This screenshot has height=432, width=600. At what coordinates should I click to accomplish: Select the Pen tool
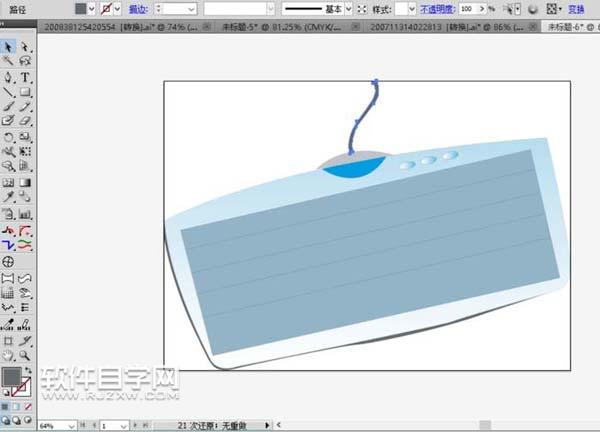(8, 77)
